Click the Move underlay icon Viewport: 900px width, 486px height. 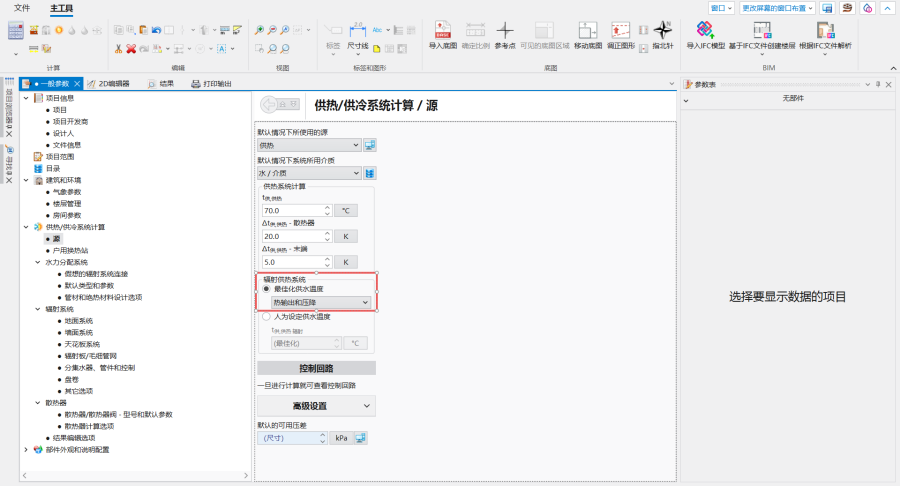(588, 31)
